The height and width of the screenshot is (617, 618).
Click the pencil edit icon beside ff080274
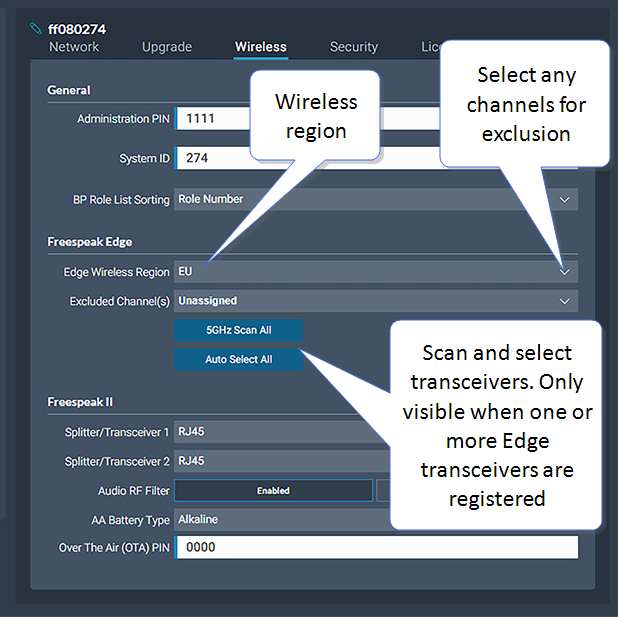pyautogui.click(x=35, y=28)
